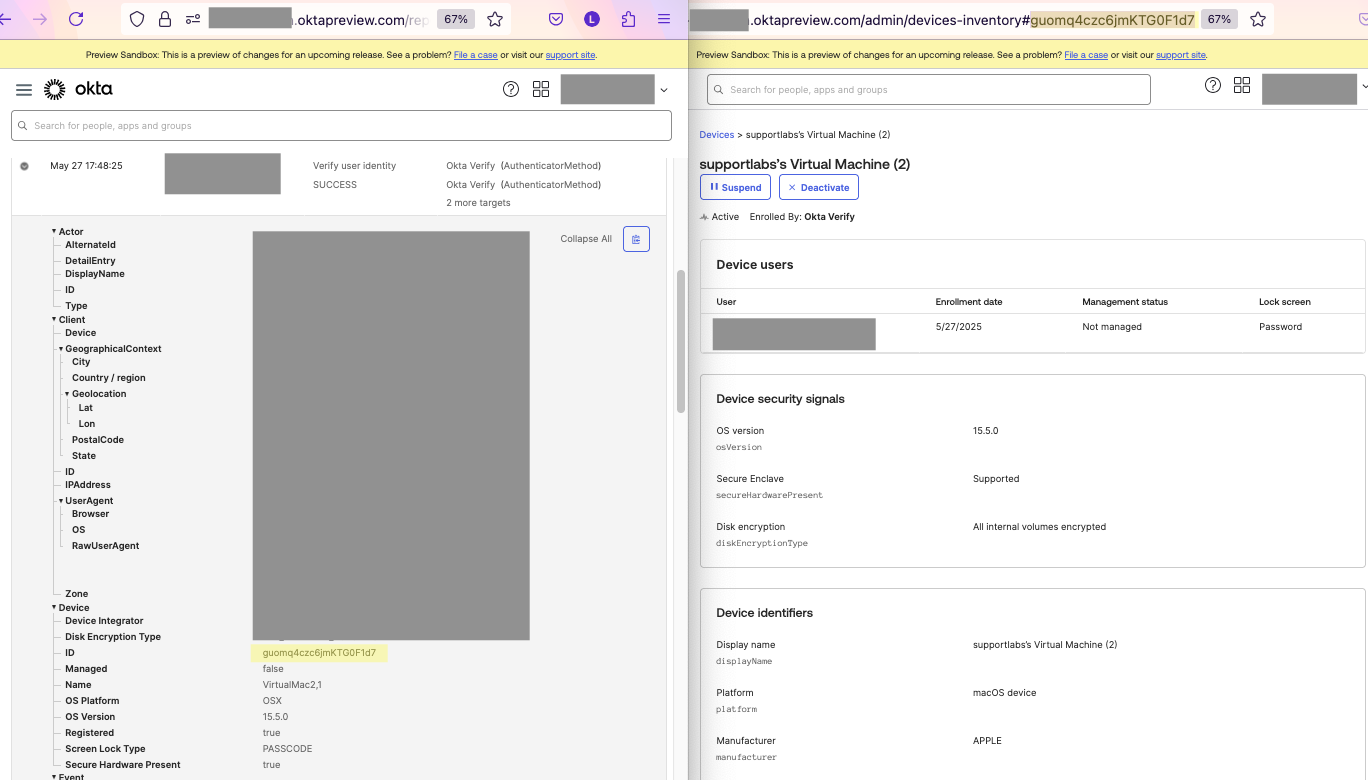Click the APPLE manufacturer value

click(987, 741)
